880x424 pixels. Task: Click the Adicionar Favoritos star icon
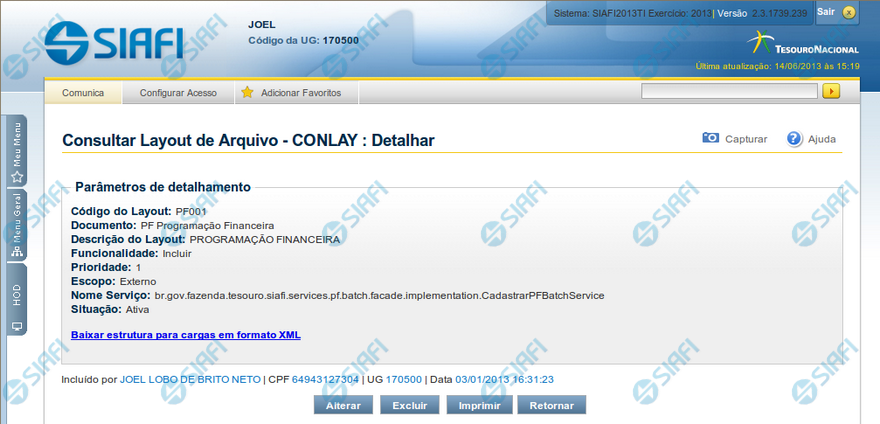pos(247,92)
